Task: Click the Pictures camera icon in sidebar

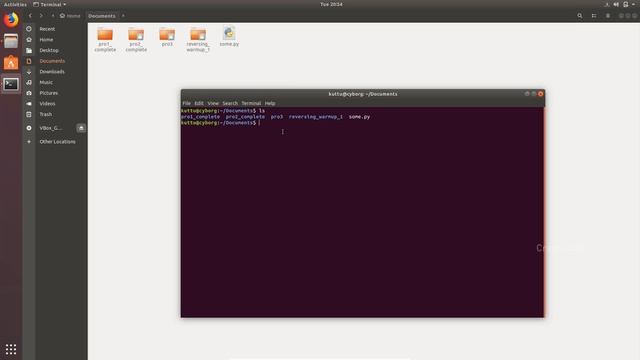Action: [x=29, y=93]
